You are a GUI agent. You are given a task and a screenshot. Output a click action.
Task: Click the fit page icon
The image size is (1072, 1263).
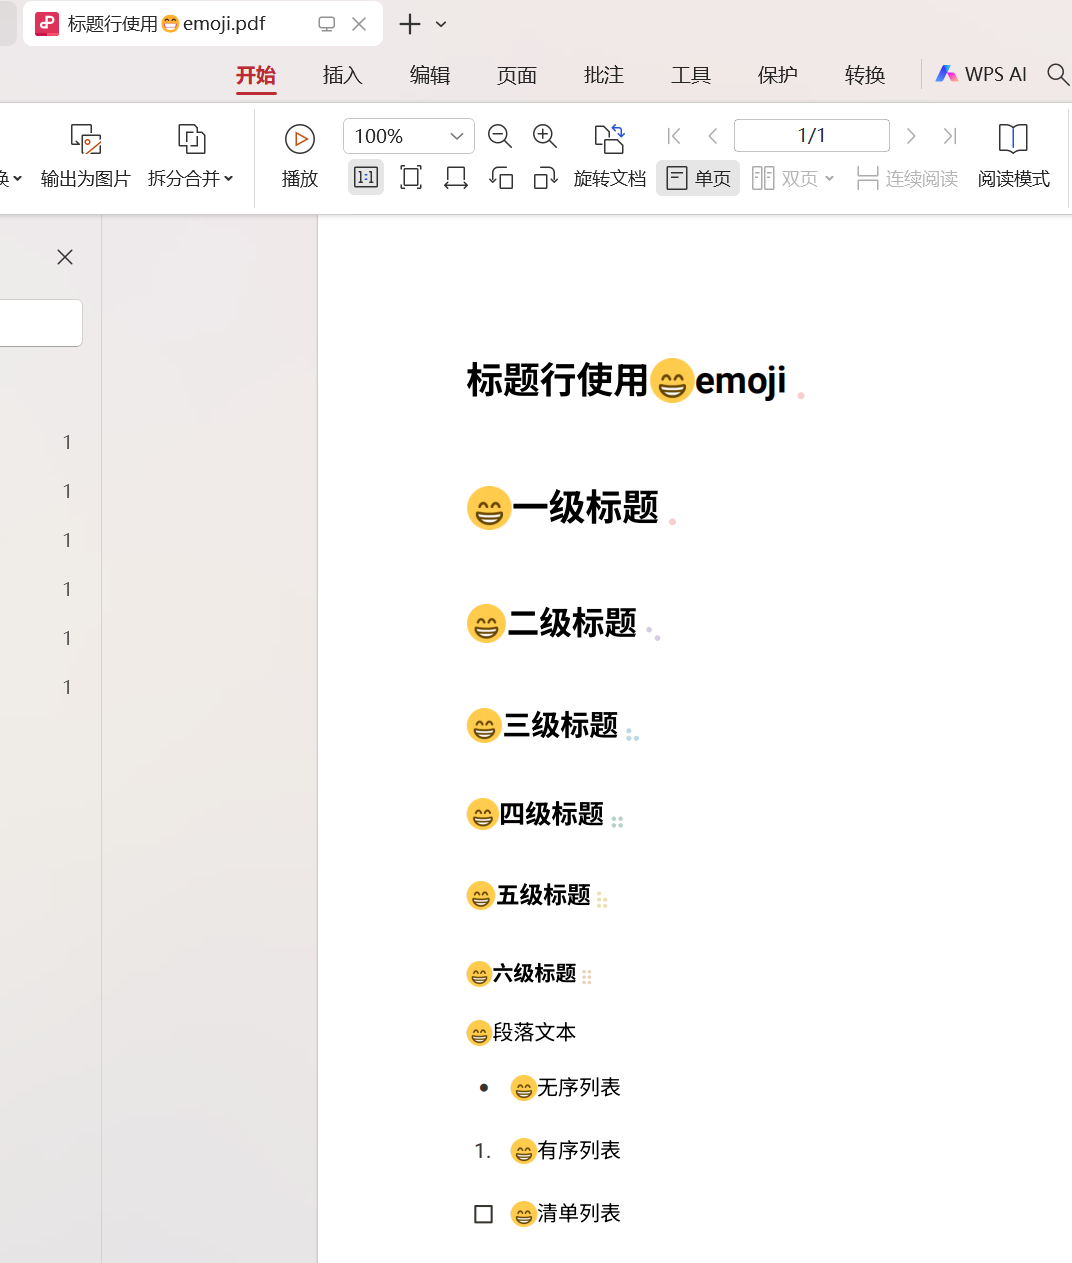click(x=411, y=178)
